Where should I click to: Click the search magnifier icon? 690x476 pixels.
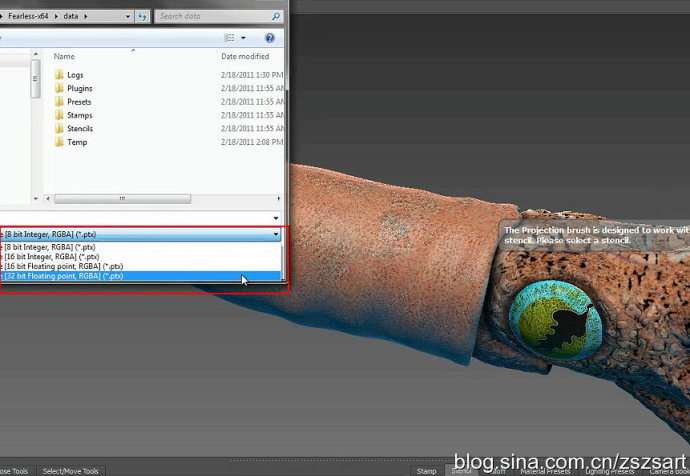click(276, 16)
